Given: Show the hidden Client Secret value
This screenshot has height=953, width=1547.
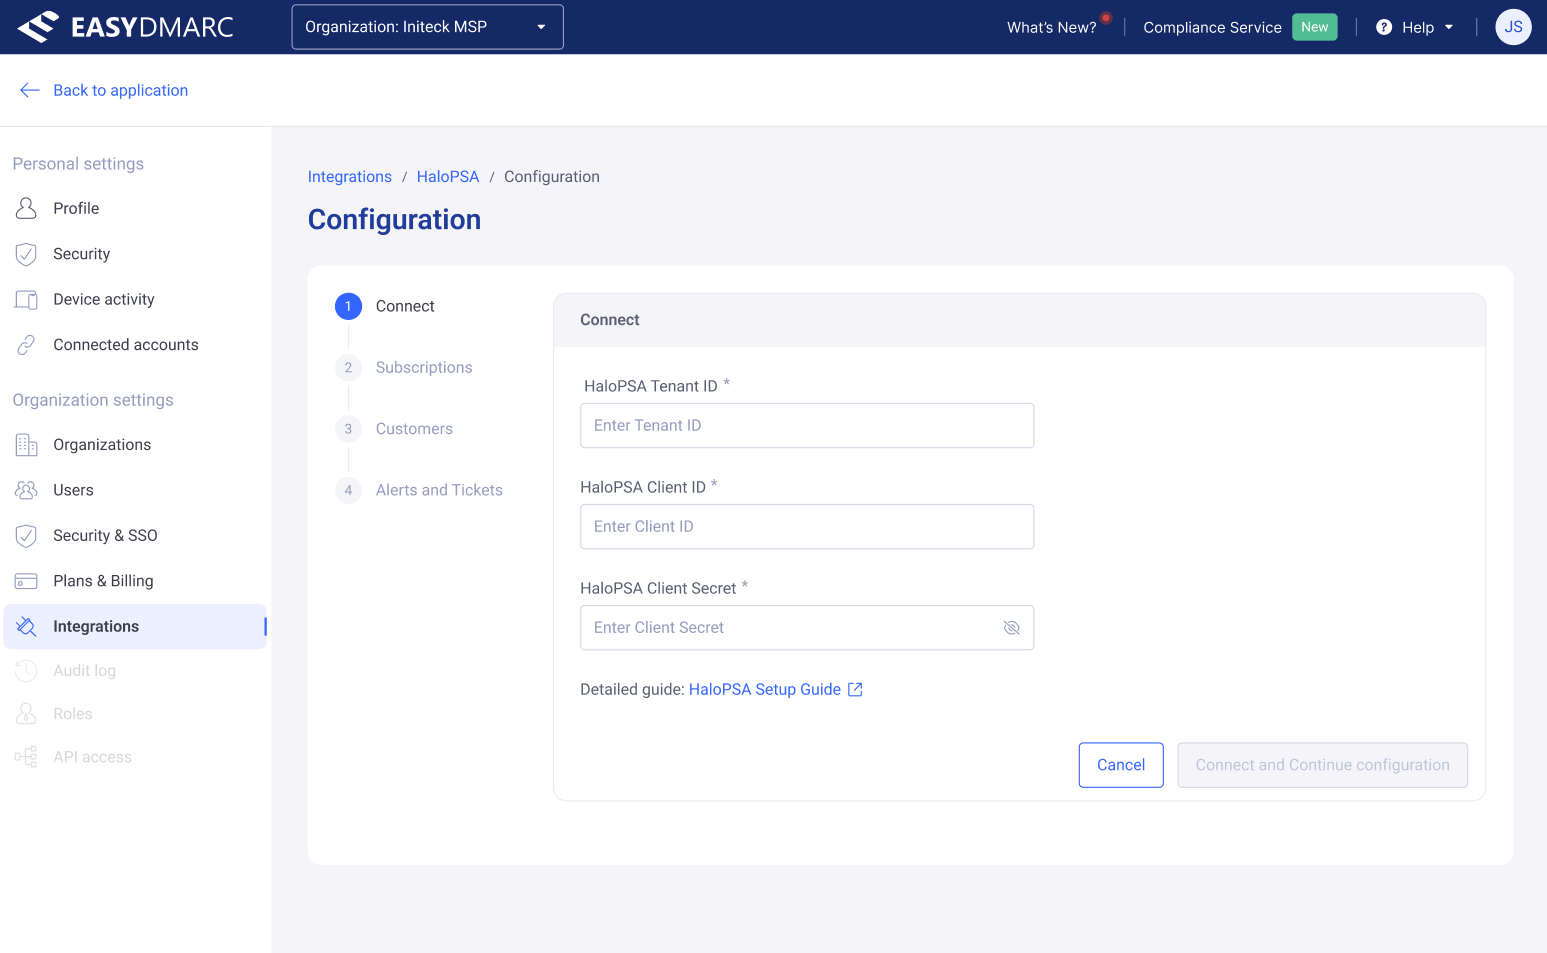Looking at the screenshot, I should coord(1011,627).
